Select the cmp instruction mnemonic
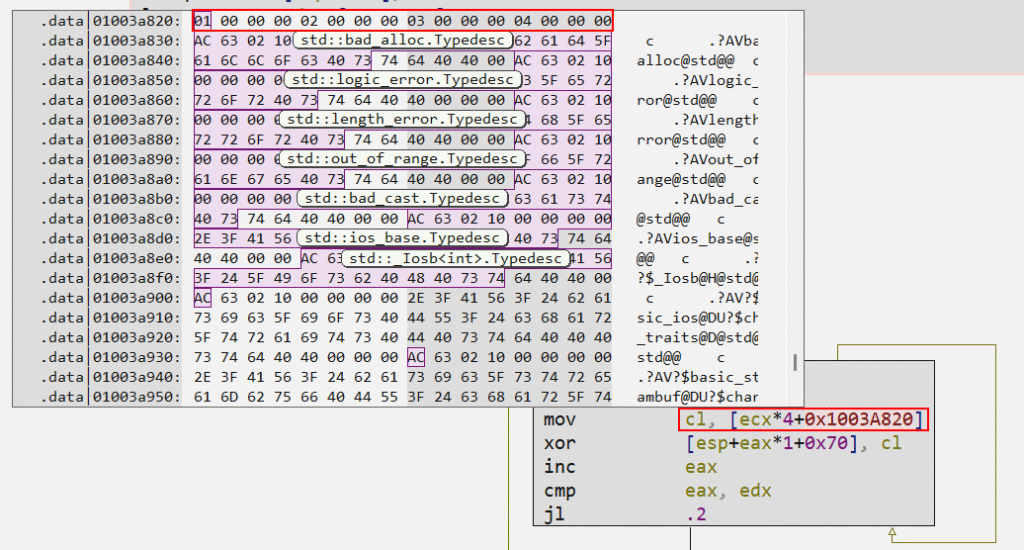This screenshot has height=550, width=1024. click(x=559, y=491)
